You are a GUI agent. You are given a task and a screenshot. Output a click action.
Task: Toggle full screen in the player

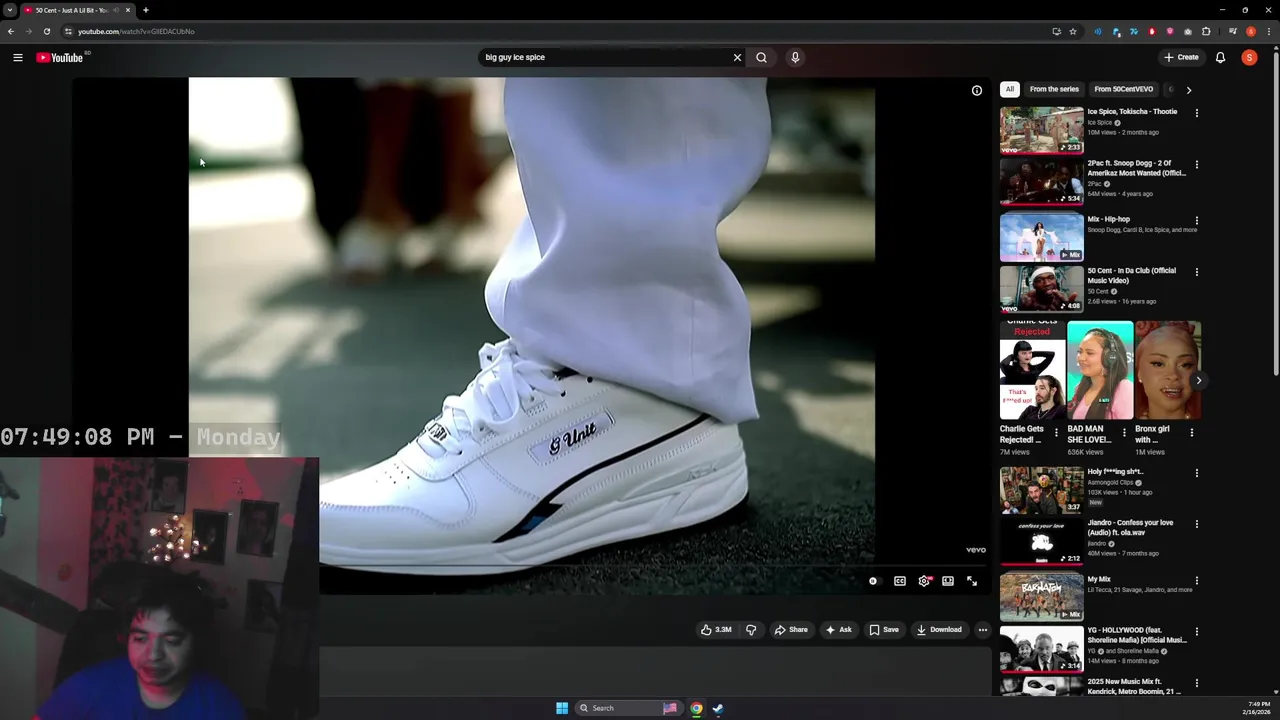point(972,581)
